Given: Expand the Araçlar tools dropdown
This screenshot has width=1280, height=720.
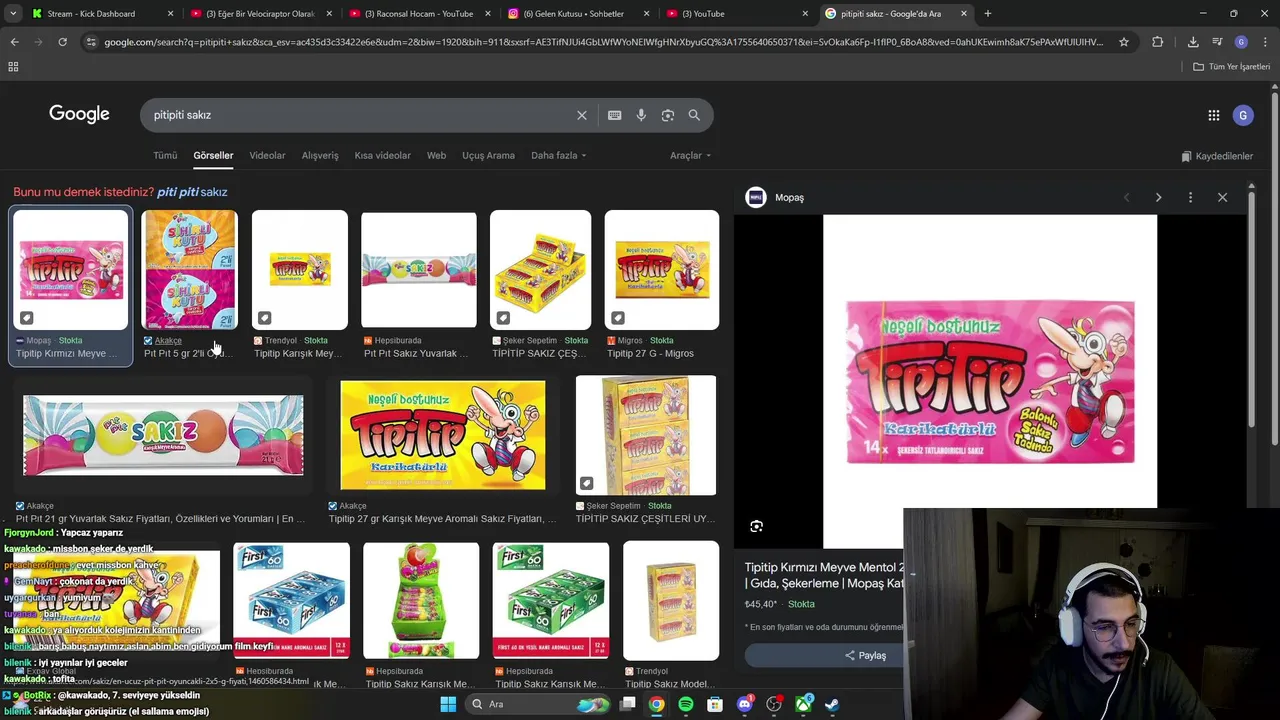Looking at the screenshot, I should click(x=690, y=156).
